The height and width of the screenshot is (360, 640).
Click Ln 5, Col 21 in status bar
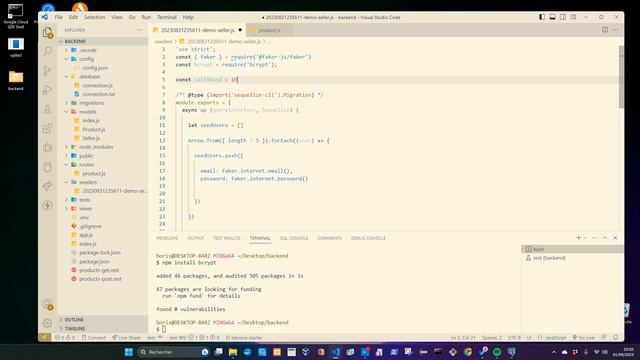463,338
